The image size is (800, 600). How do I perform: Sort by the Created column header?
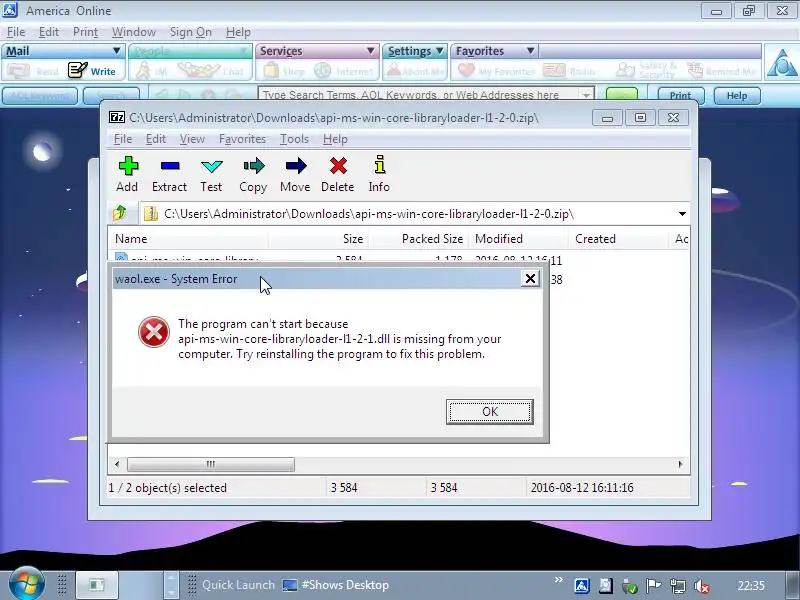(x=618, y=239)
